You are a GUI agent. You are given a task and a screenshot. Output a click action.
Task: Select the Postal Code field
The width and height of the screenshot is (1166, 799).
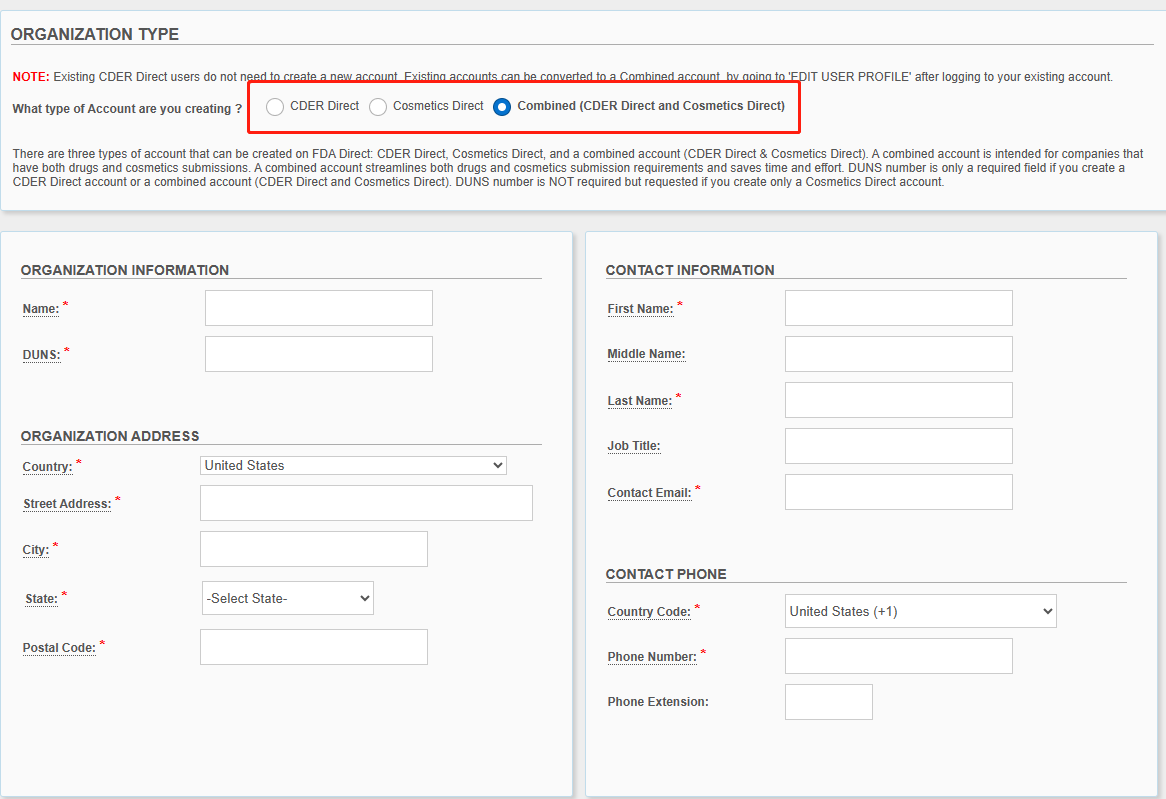314,647
